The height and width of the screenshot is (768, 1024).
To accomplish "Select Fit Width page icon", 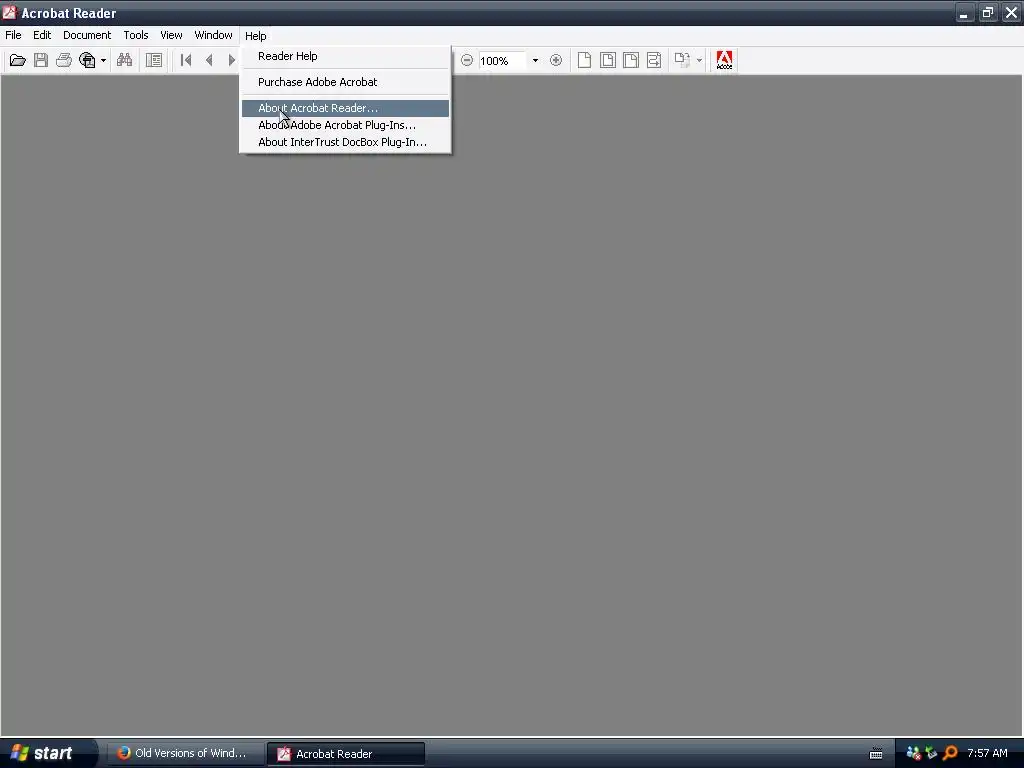I will pos(631,61).
